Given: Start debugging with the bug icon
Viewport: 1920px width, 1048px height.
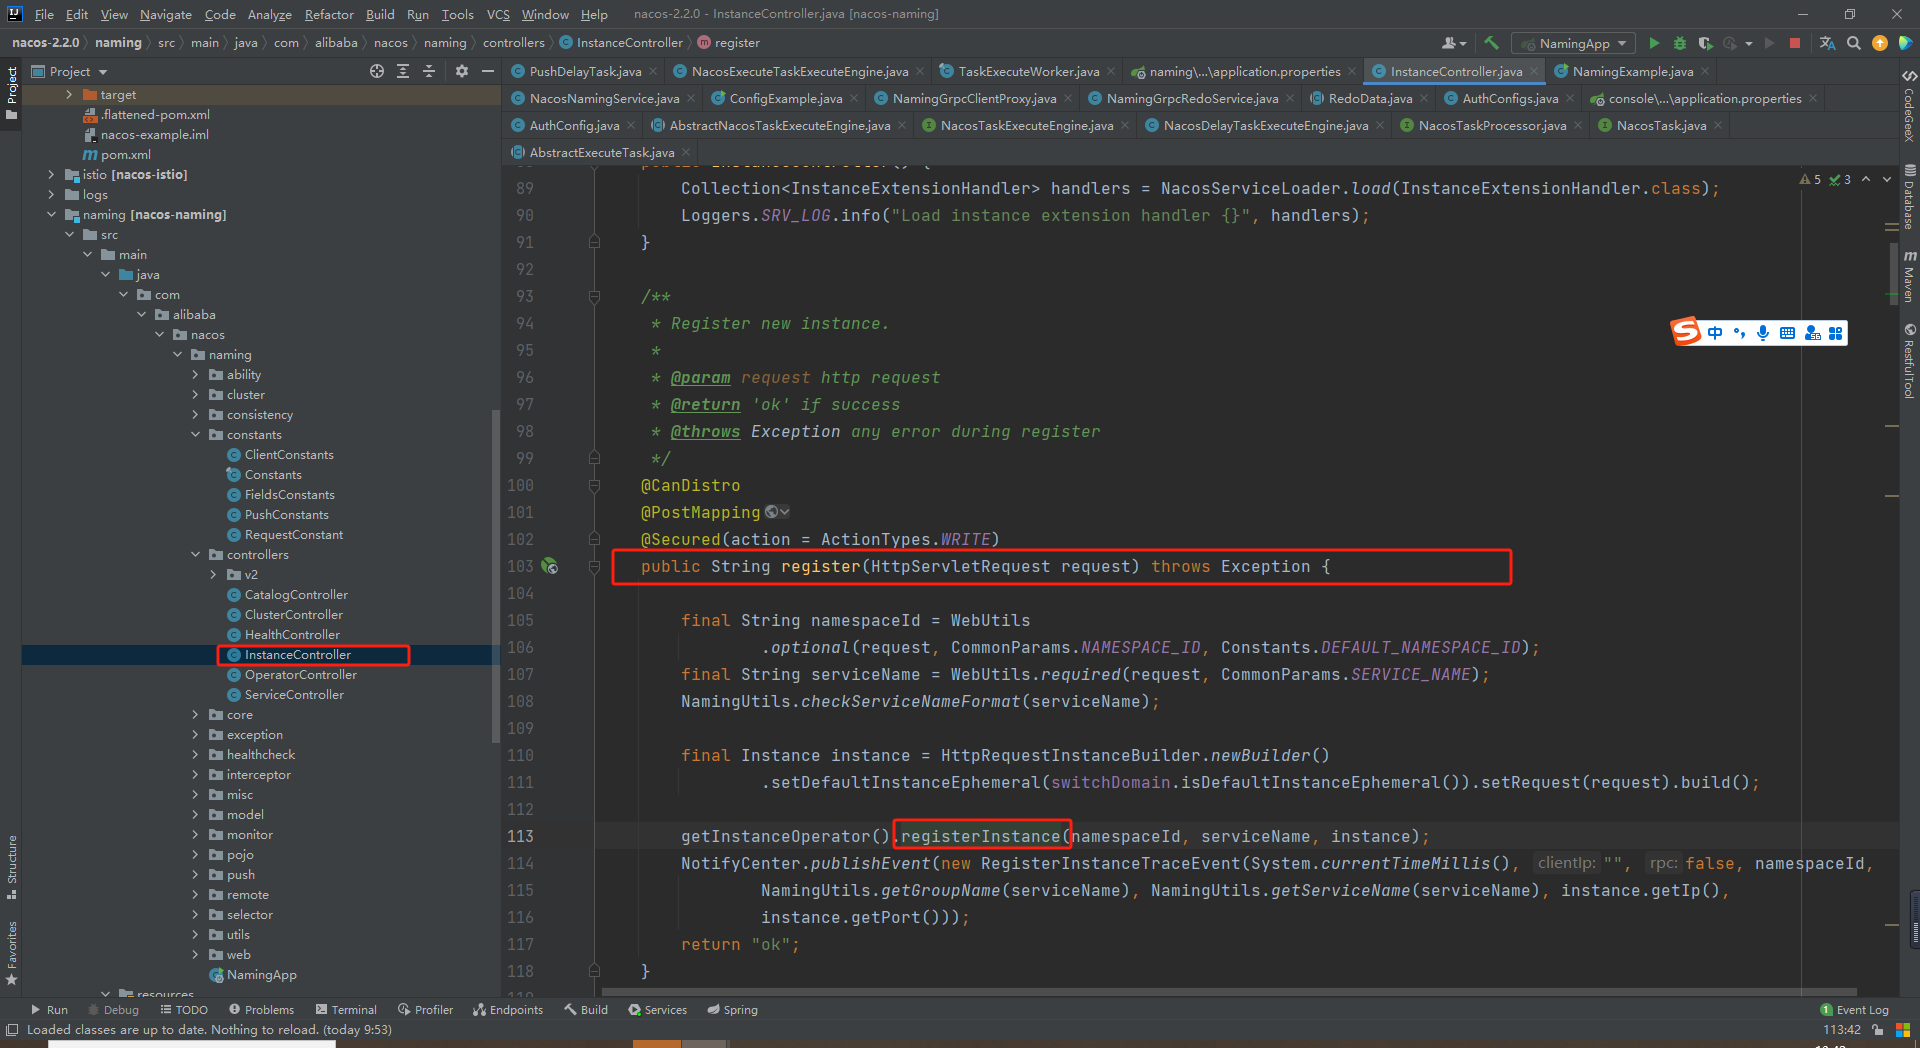Looking at the screenshot, I should [1680, 43].
